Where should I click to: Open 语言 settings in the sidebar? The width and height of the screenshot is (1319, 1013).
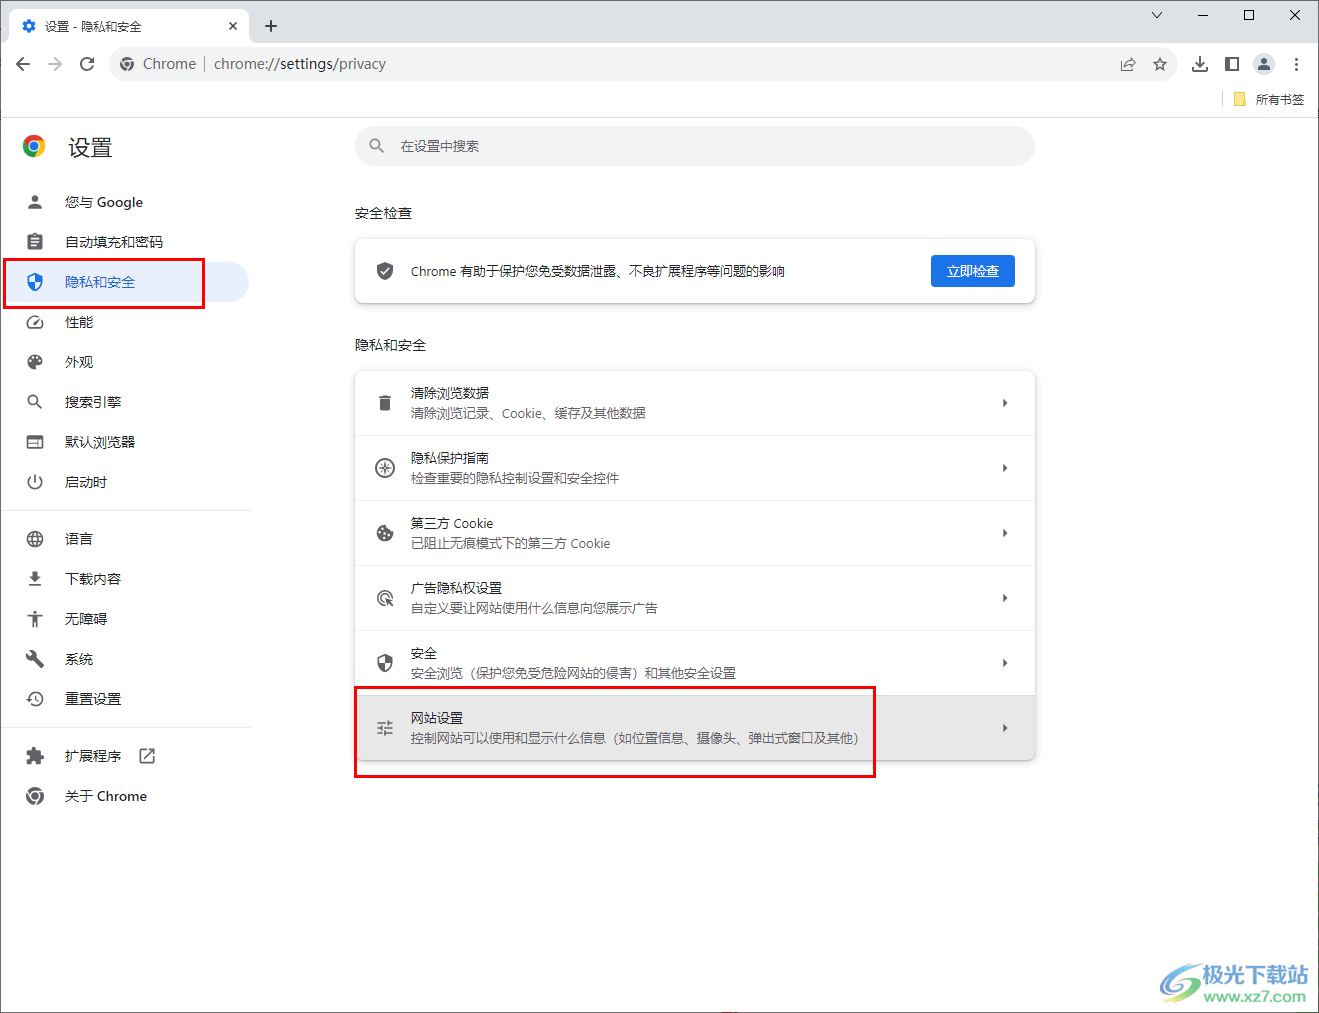tap(126, 539)
